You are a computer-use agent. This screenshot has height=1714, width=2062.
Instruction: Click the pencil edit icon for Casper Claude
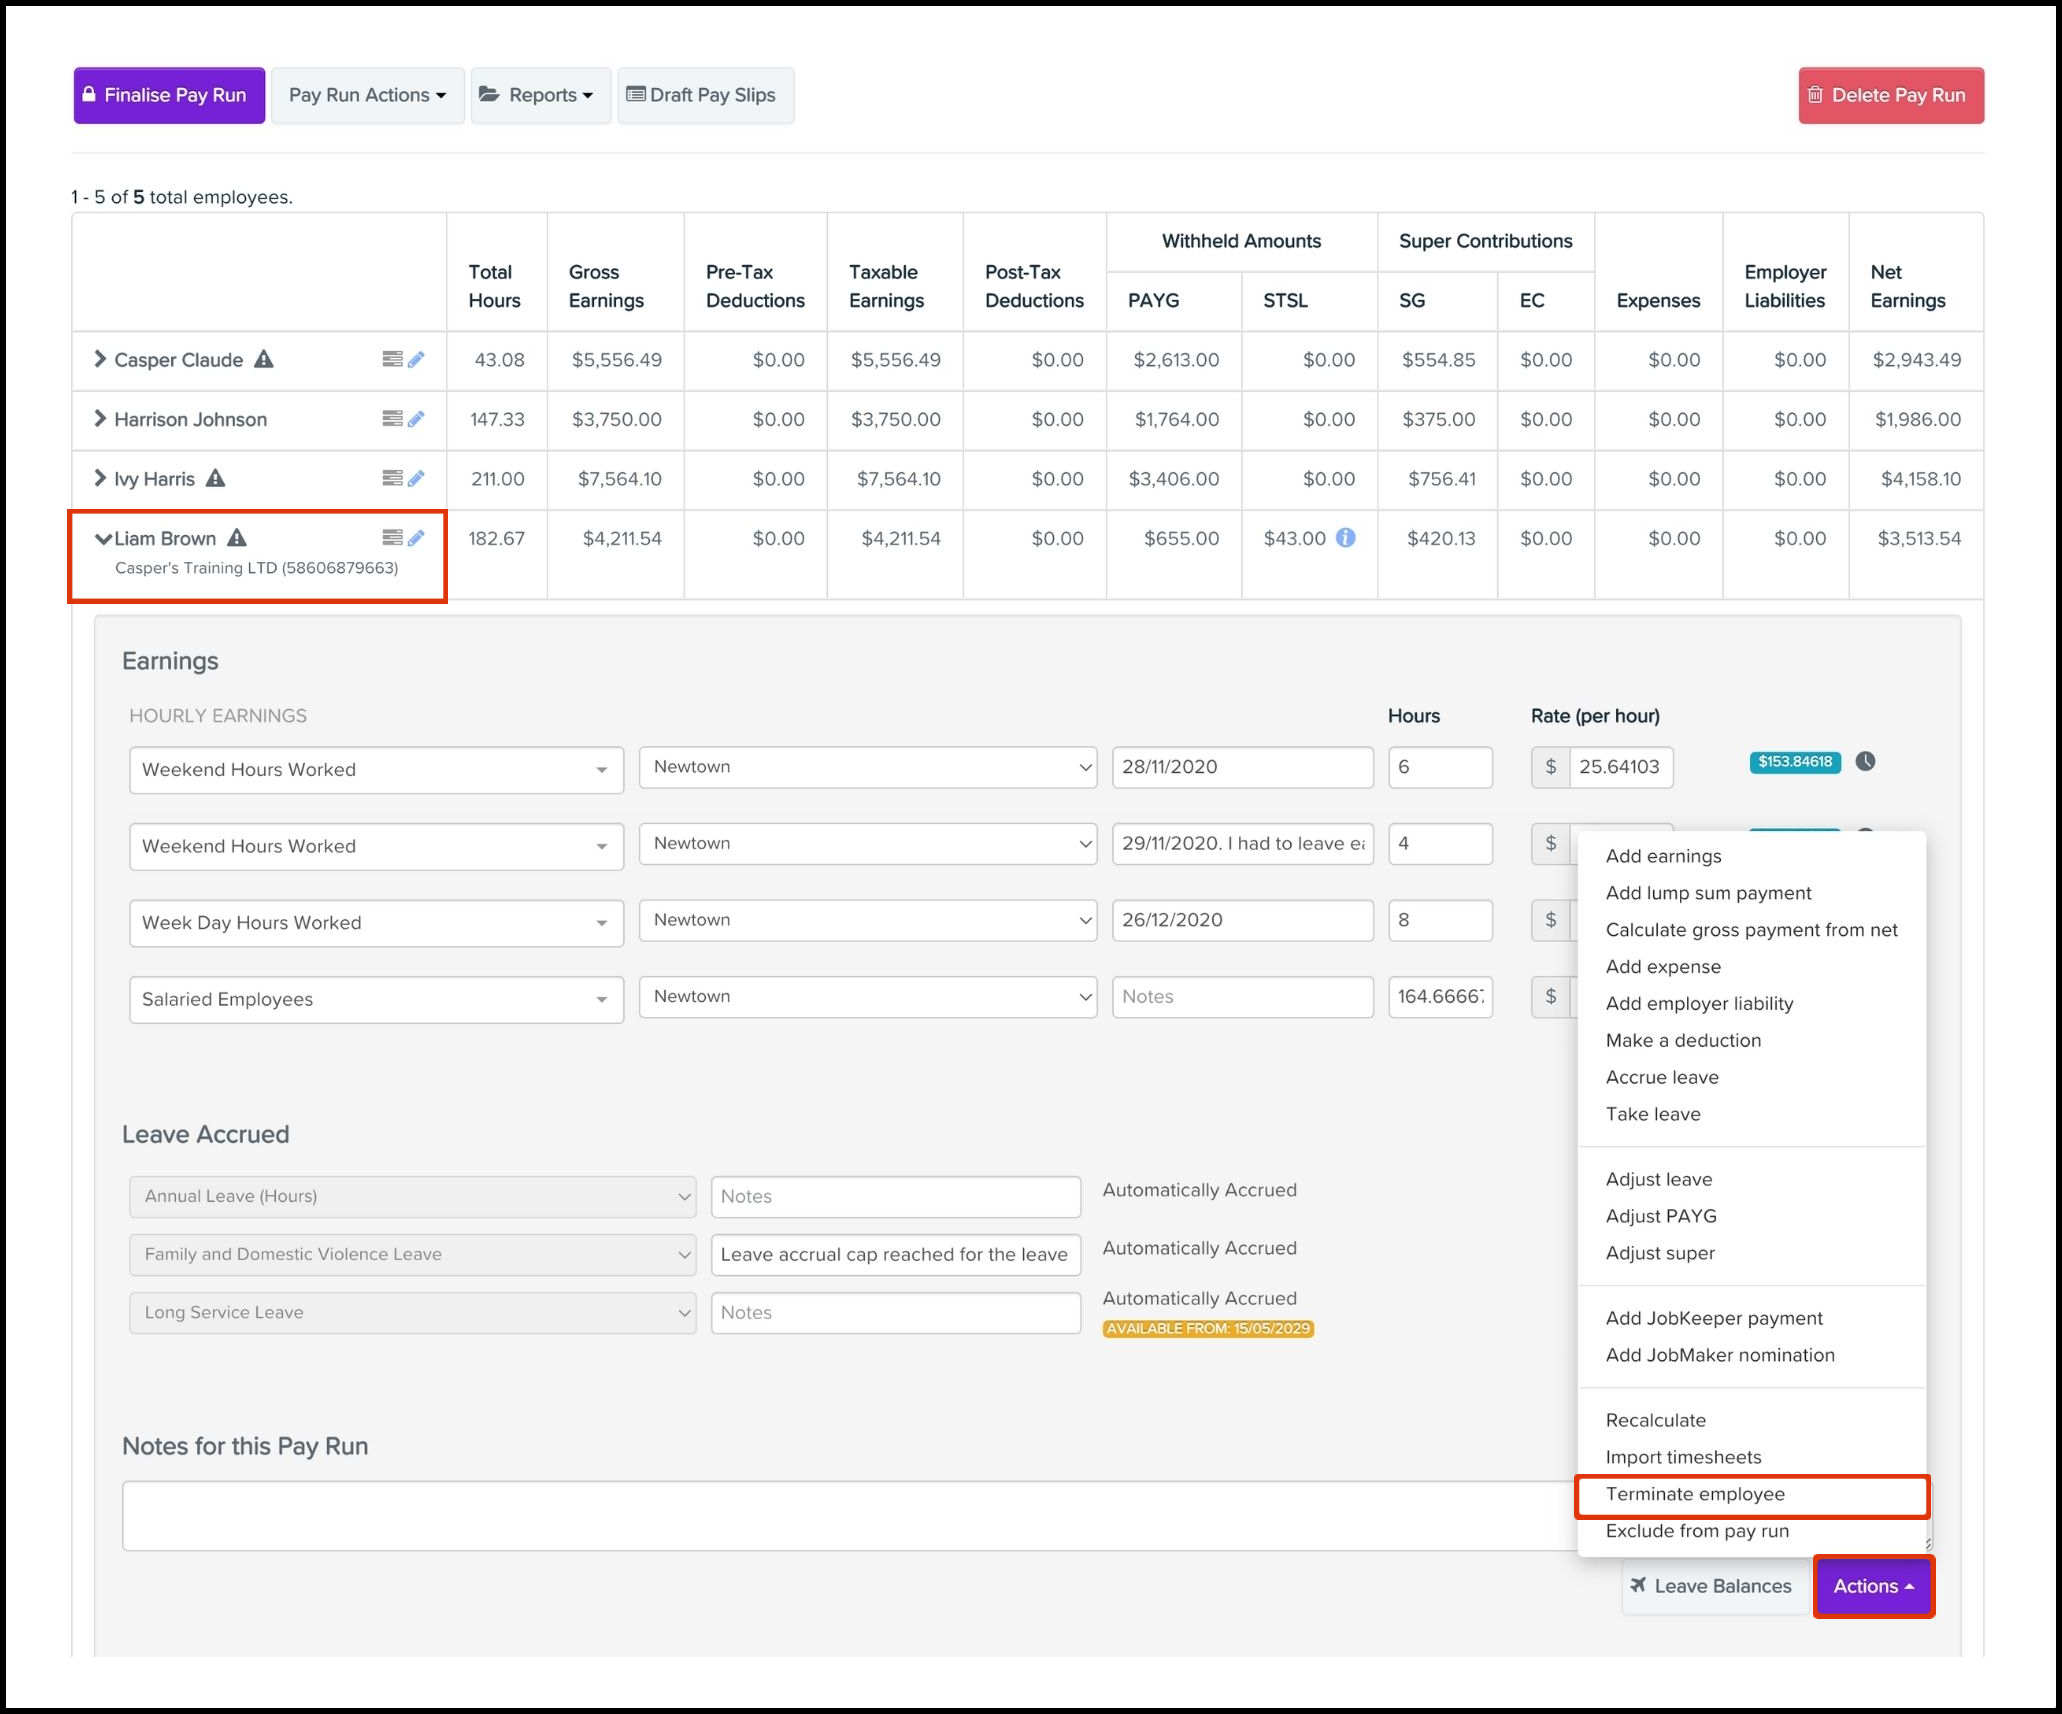pyautogui.click(x=416, y=359)
